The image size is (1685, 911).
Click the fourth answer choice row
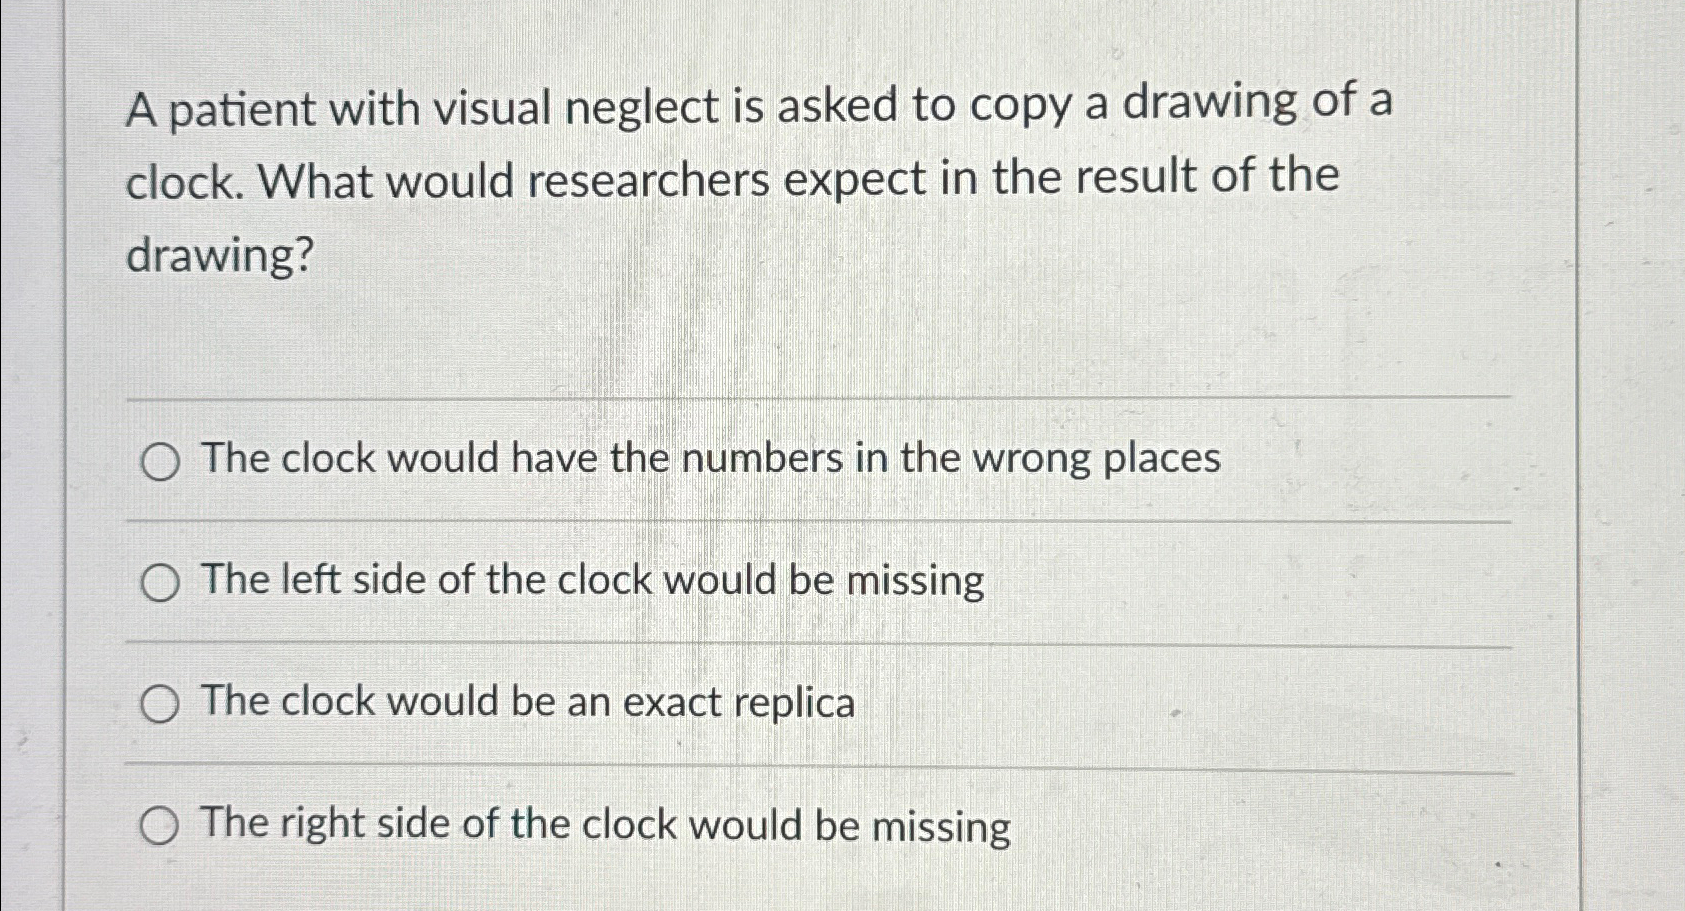pos(605,825)
